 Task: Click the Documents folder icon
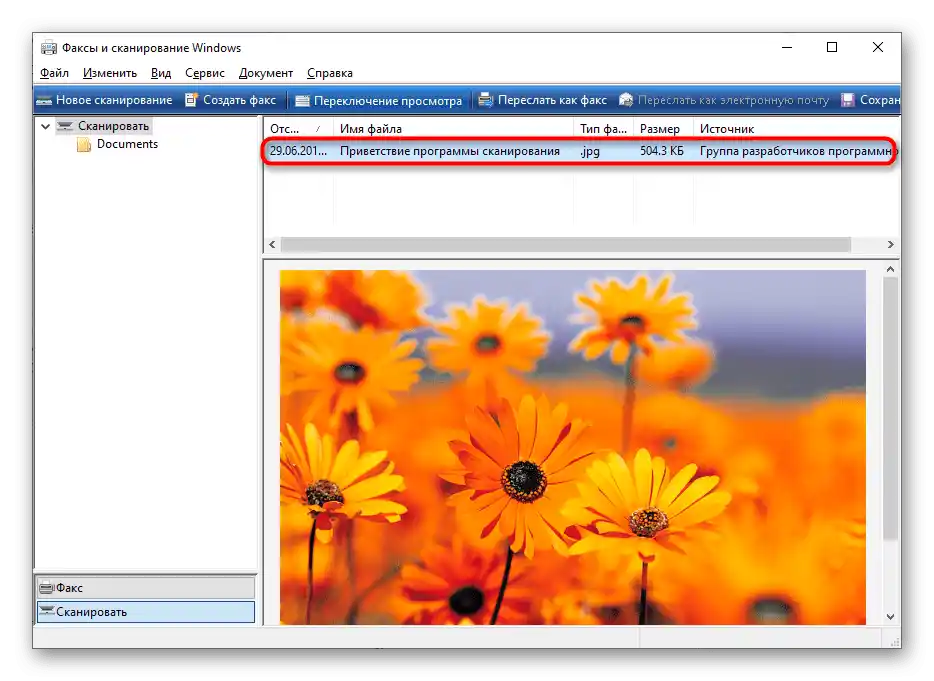pyautogui.click(x=84, y=144)
